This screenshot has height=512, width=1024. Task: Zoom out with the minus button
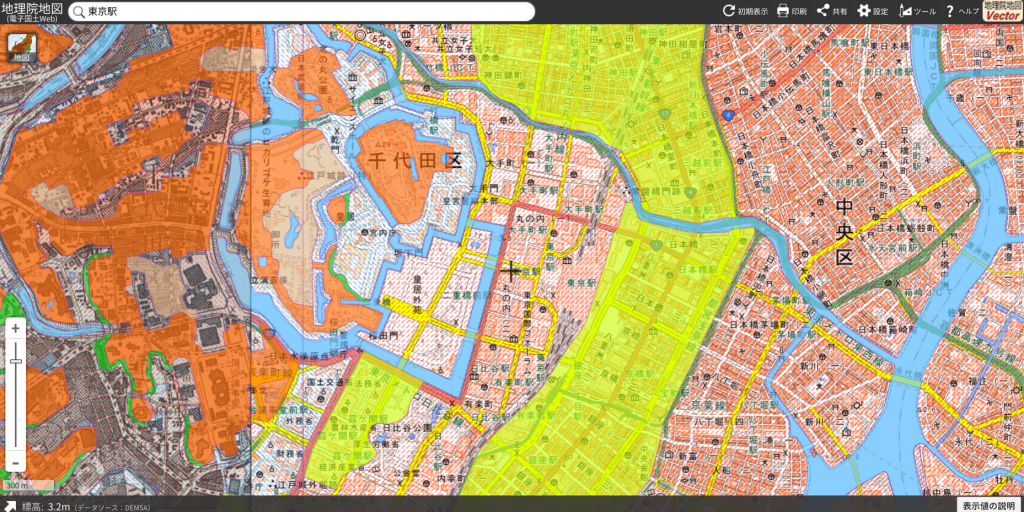coord(15,462)
